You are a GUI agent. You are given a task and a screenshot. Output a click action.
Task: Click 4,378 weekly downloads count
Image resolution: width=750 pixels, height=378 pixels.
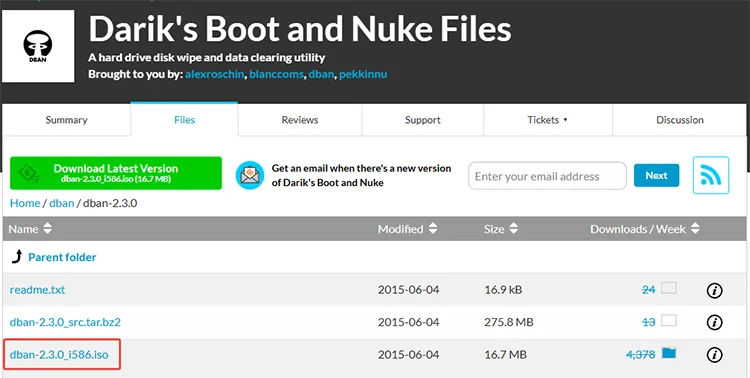coord(640,355)
